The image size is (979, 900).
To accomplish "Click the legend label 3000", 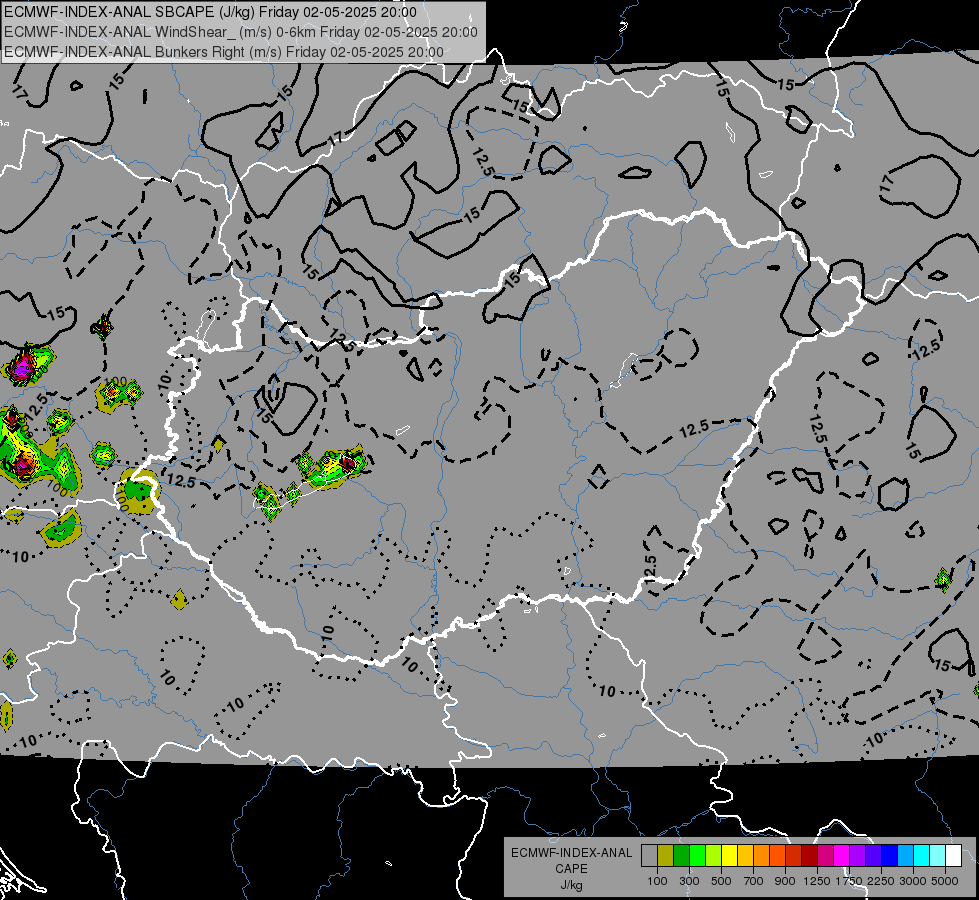I will click(913, 881).
